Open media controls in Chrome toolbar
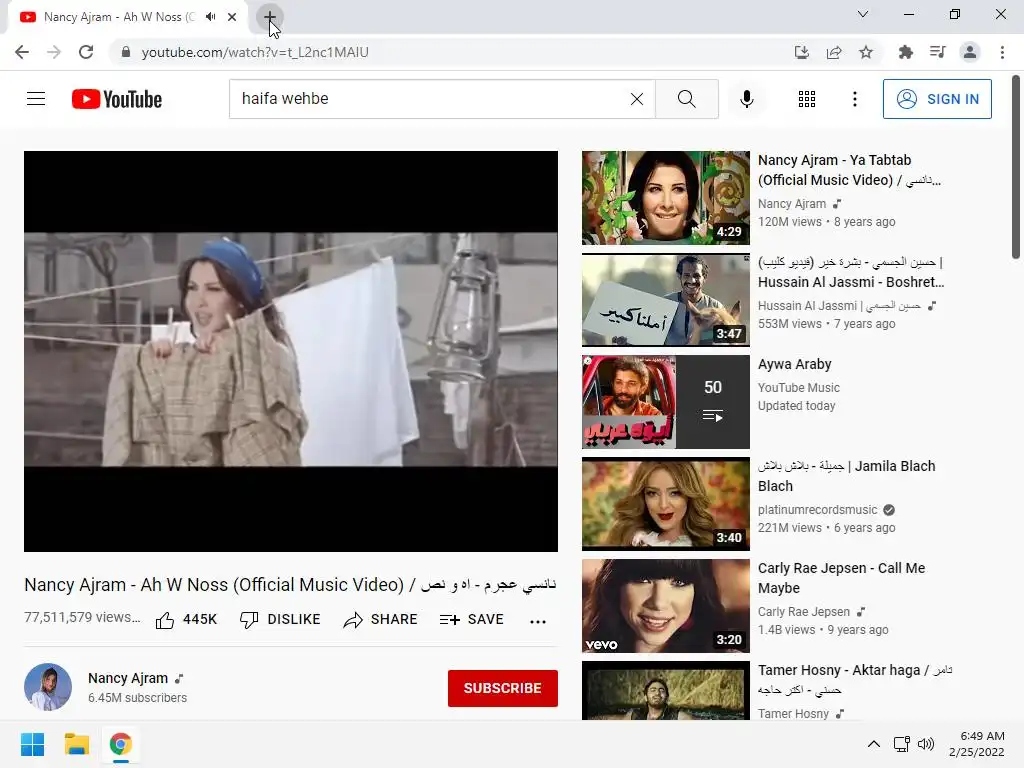Screen dimensions: 1024x768 [x=937, y=52]
